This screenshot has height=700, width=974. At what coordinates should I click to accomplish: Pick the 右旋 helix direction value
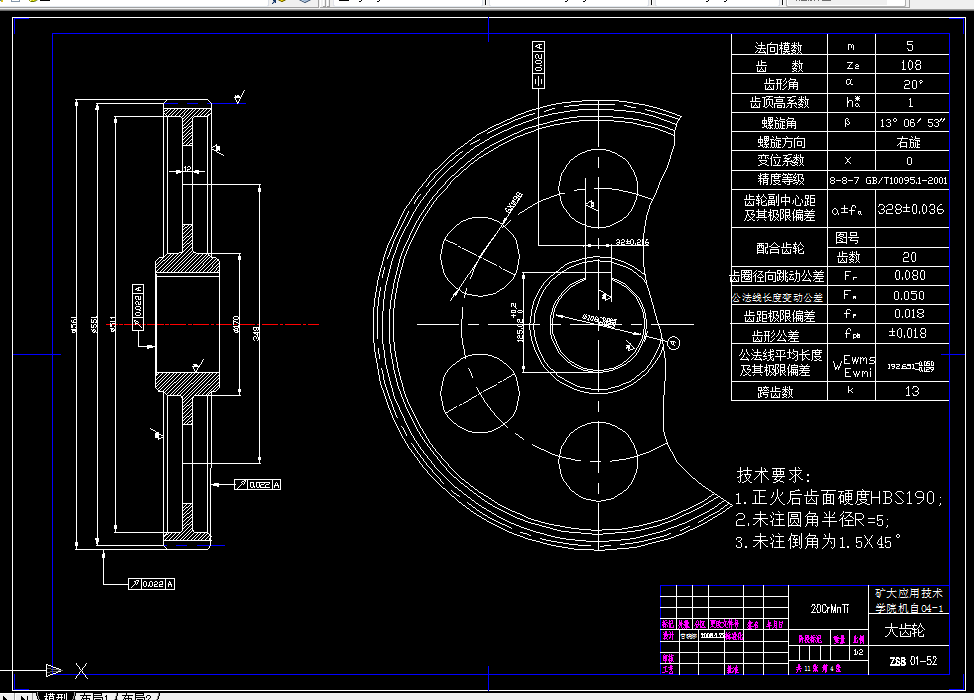[908, 142]
